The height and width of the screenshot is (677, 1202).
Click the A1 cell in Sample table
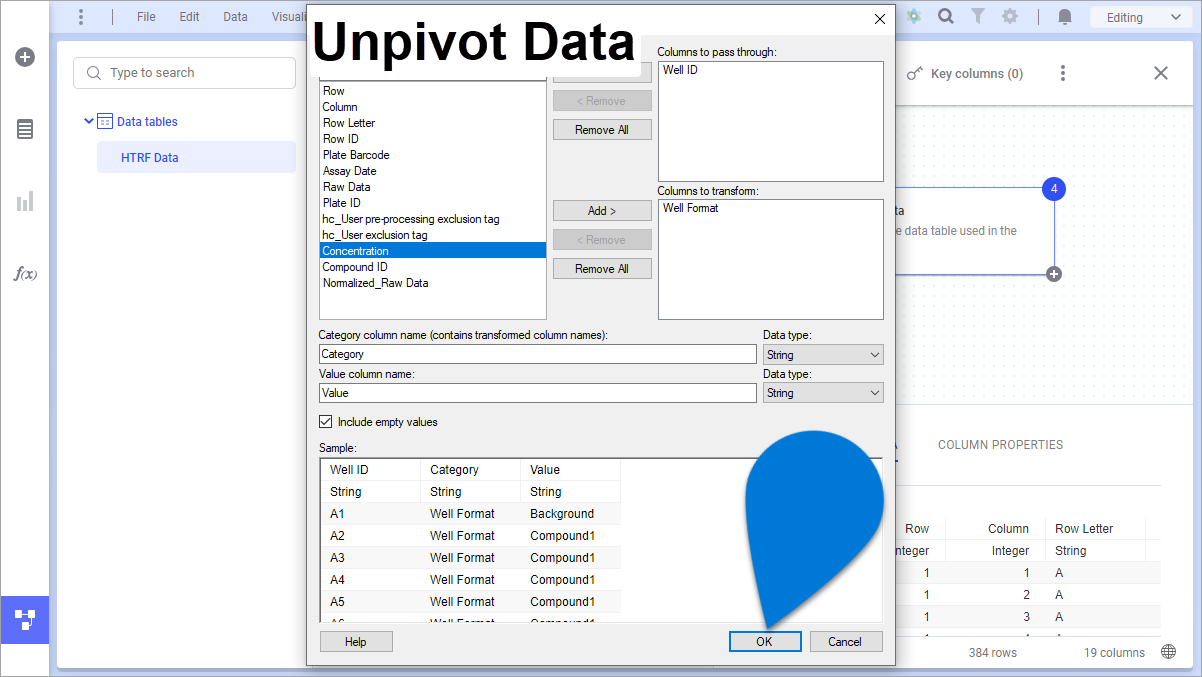click(x=337, y=514)
